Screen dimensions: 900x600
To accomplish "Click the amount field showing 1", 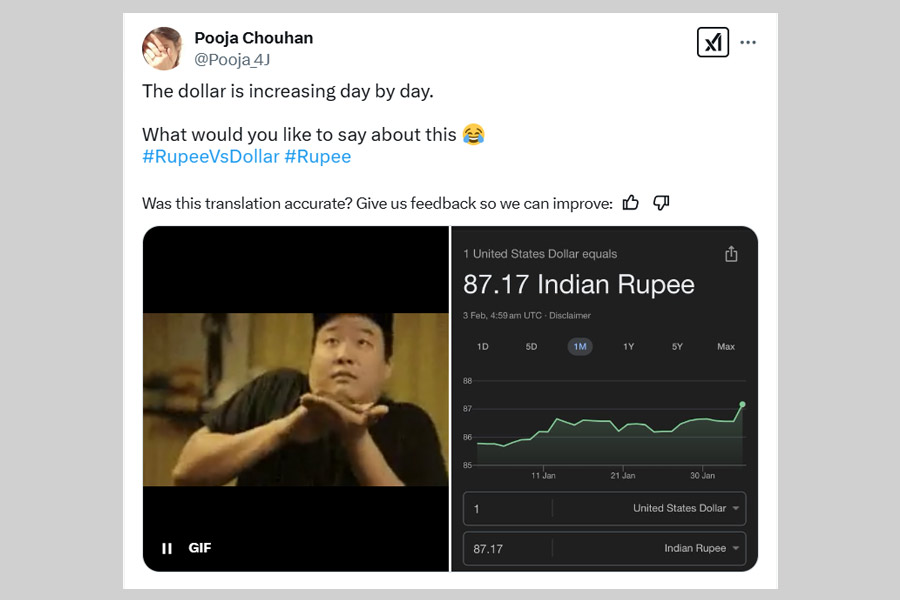I will (507, 508).
